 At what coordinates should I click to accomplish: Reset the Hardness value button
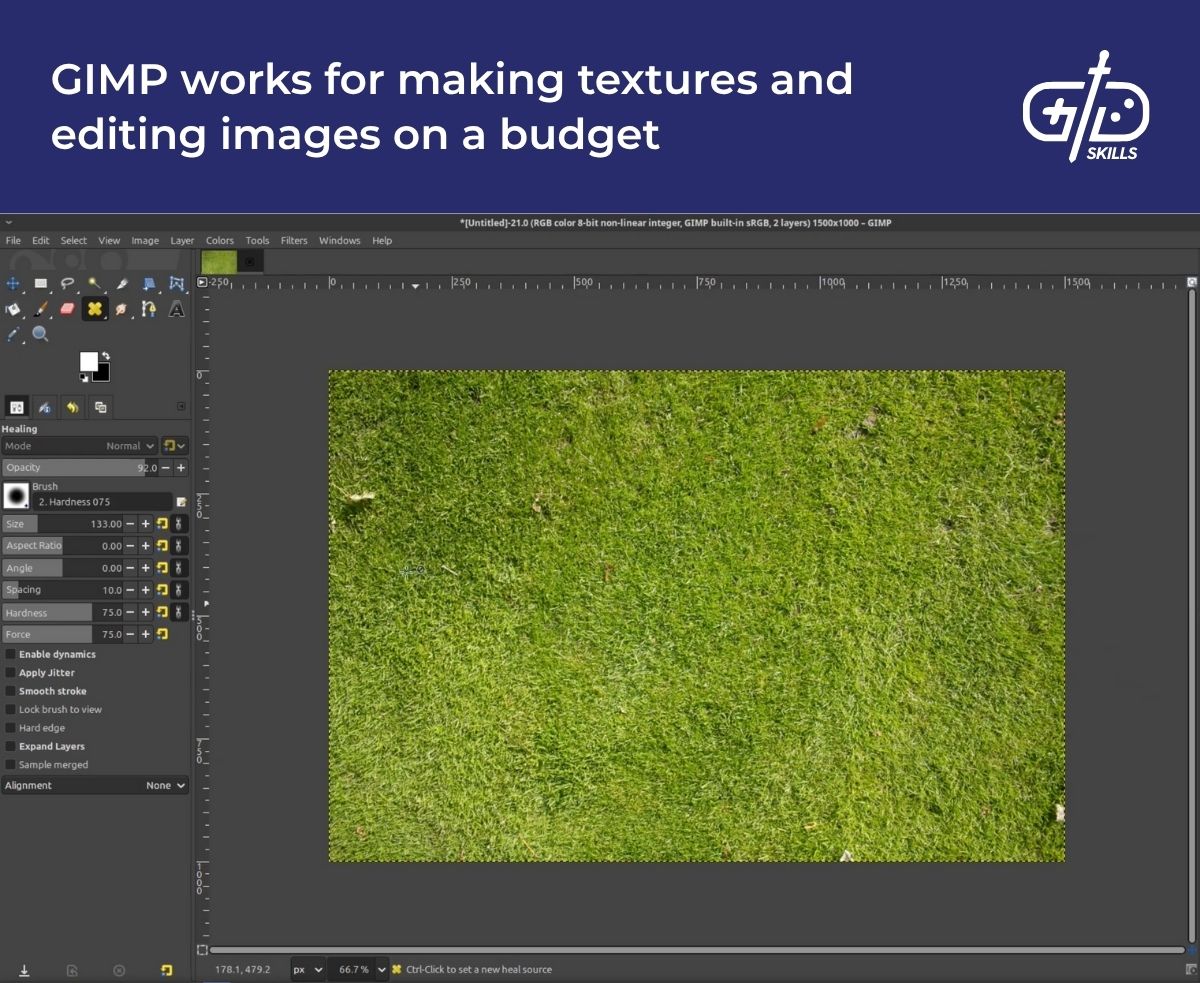point(162,611)
